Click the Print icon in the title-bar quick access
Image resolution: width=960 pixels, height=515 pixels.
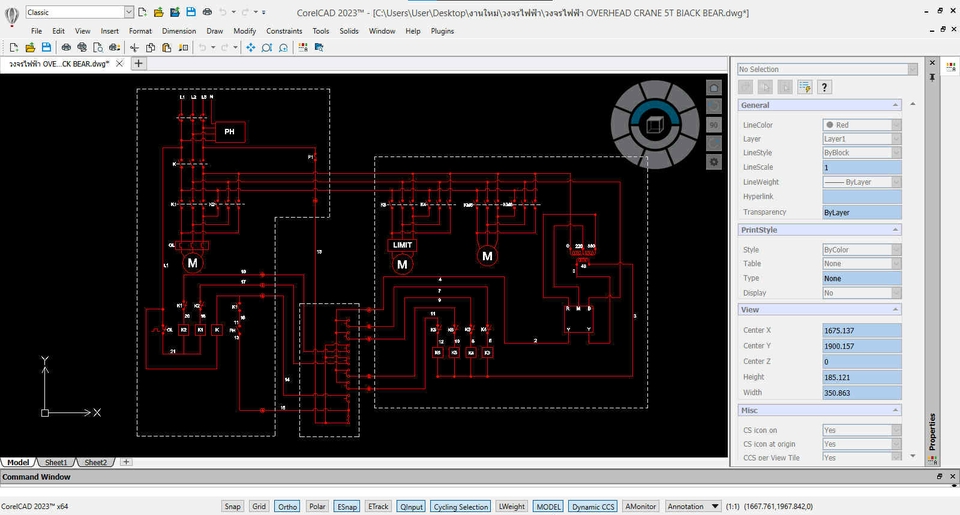coord(208,12)
